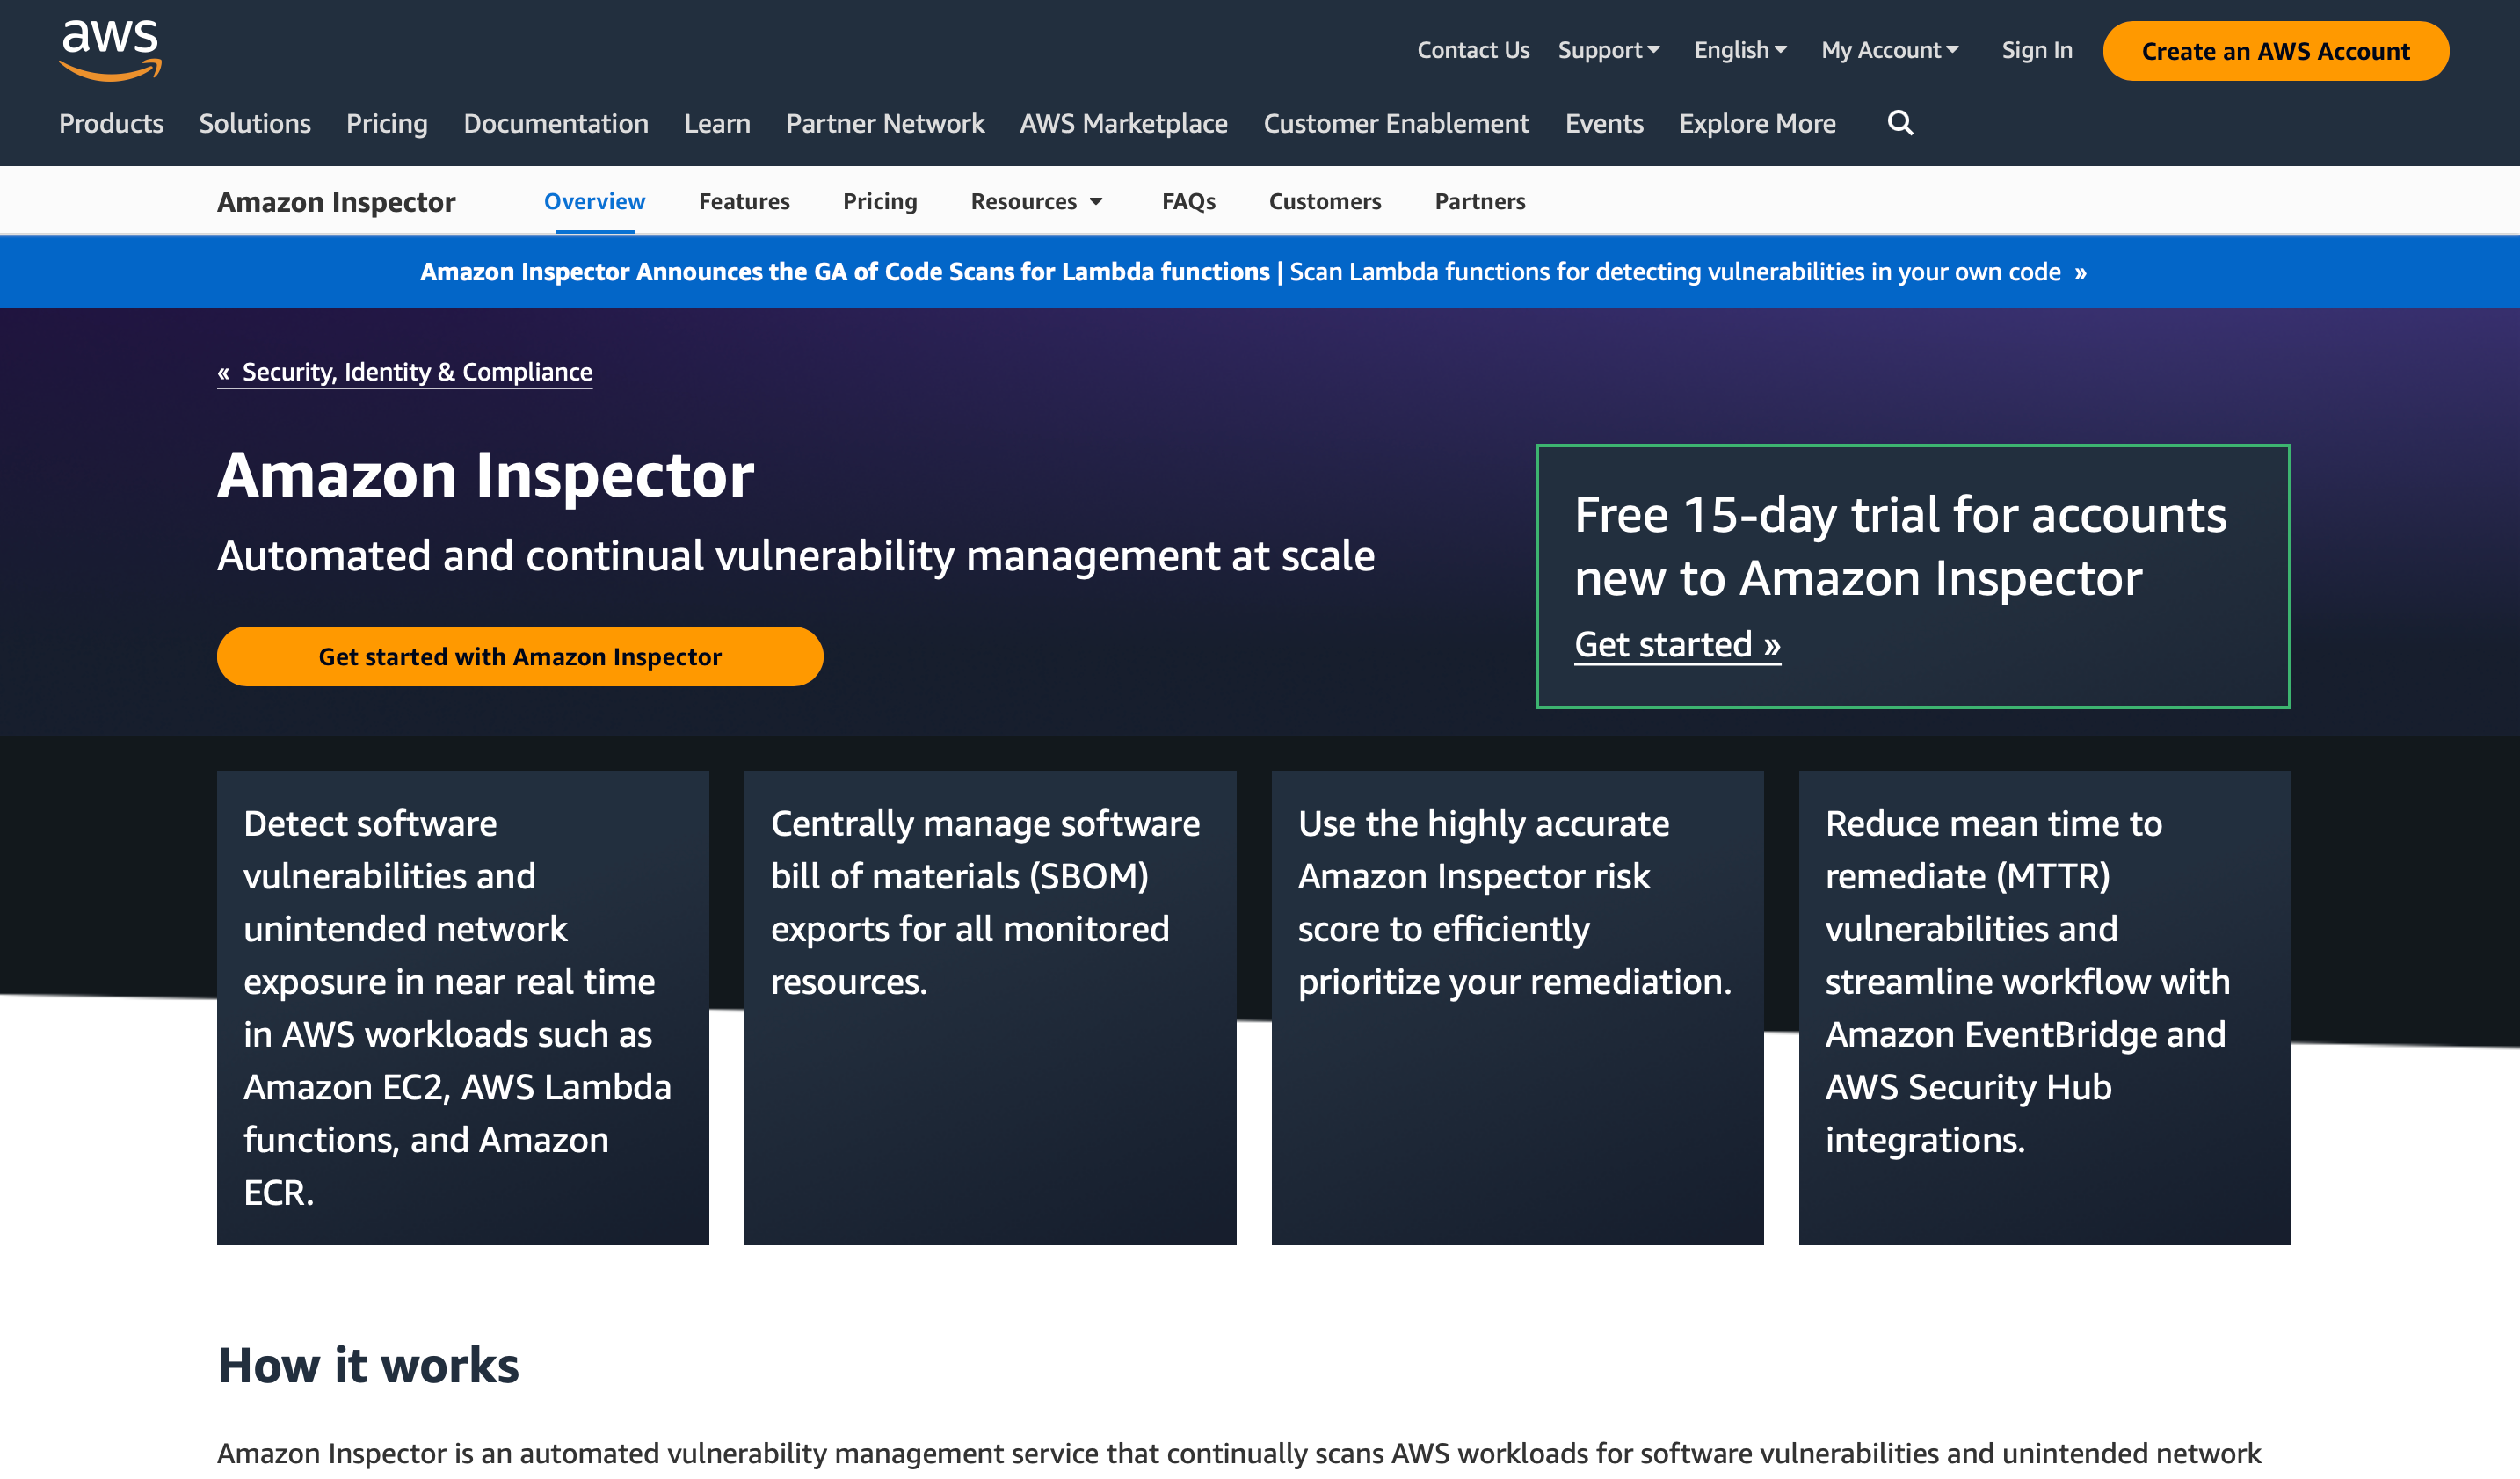Open the search magnifier icon

[x=1900, y=123]
